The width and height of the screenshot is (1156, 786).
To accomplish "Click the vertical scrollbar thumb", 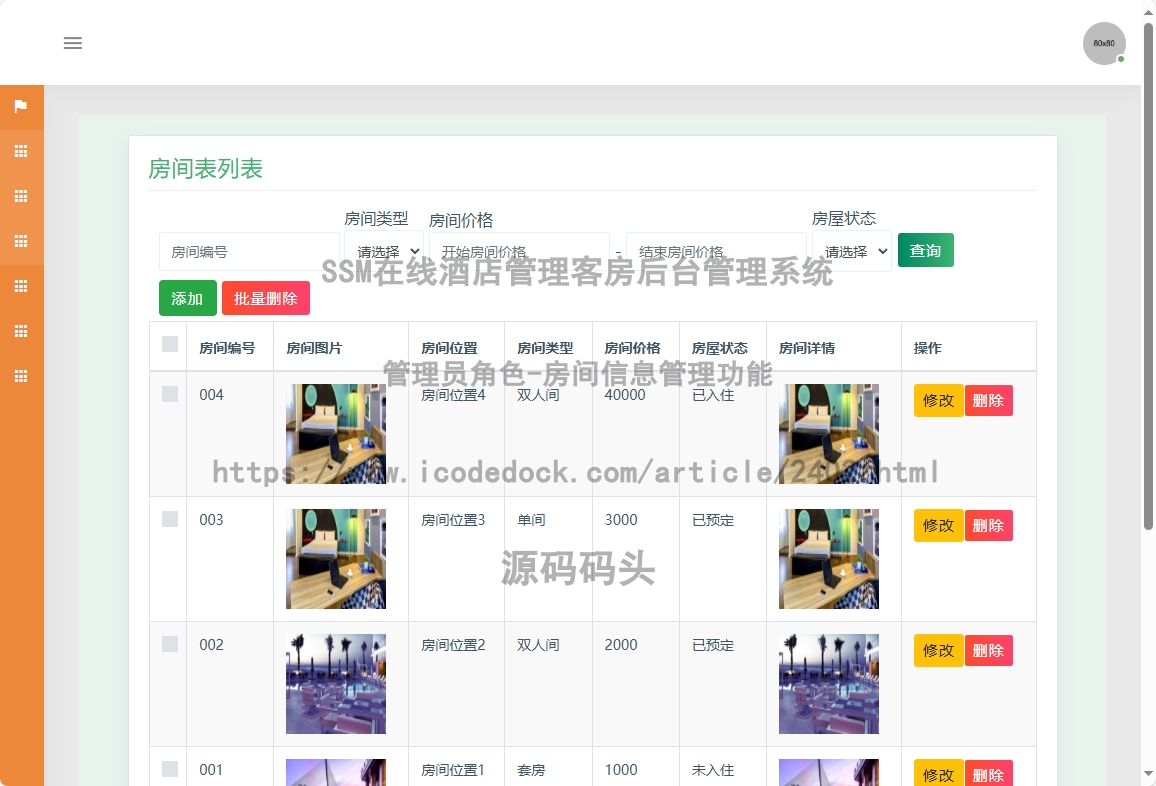I will tap(1148, 277).
